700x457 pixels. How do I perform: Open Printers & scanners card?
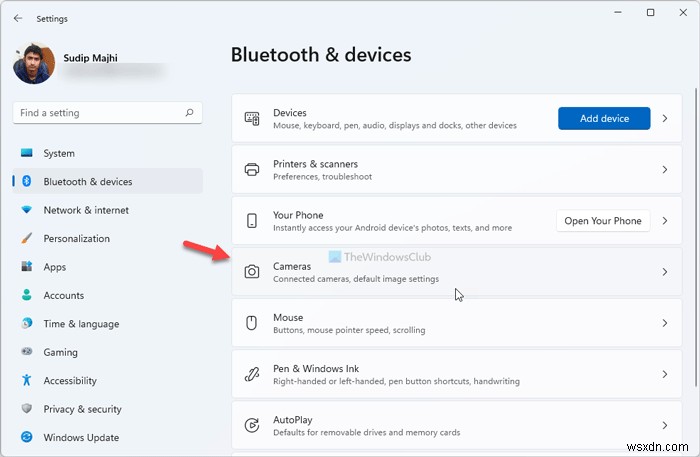[x=457, y=170]
